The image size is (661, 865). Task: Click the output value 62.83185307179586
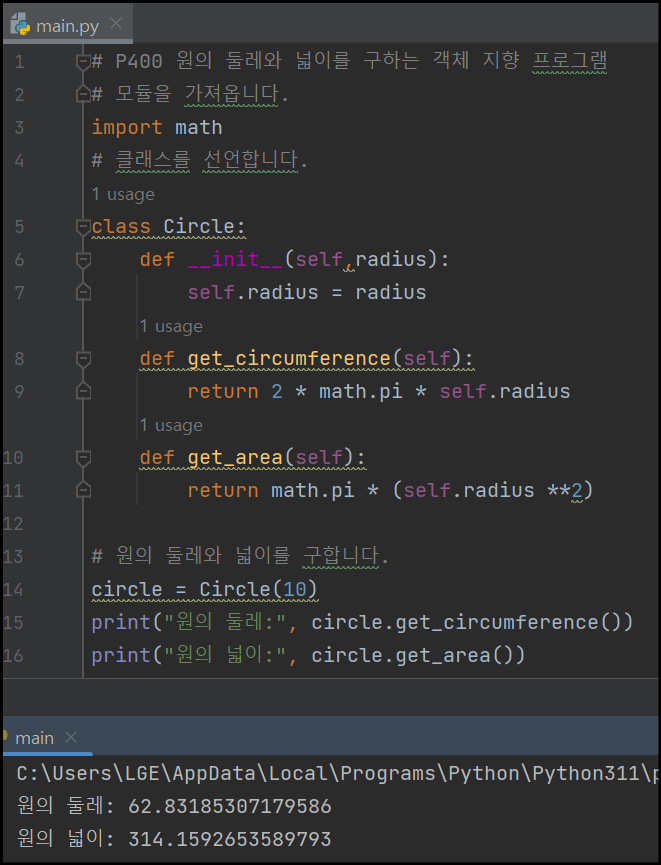230,807
